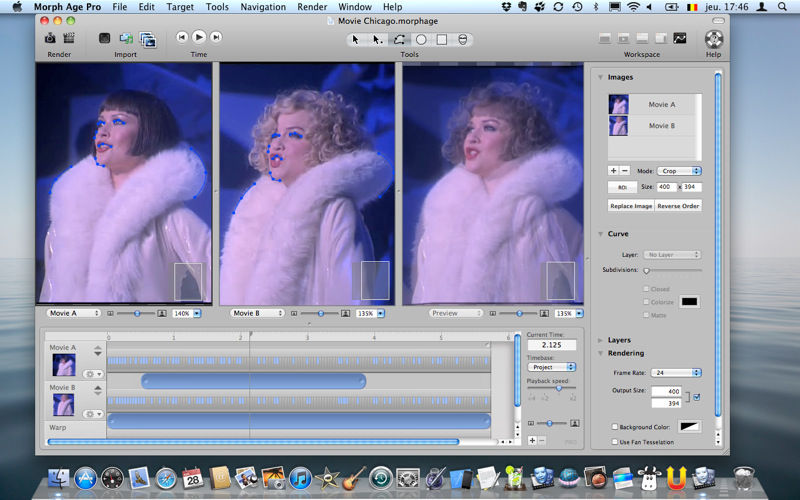Image resolution: width=800 pixels, height=500 pixels.
Task: Expand the Layers section
Action: 601,340
